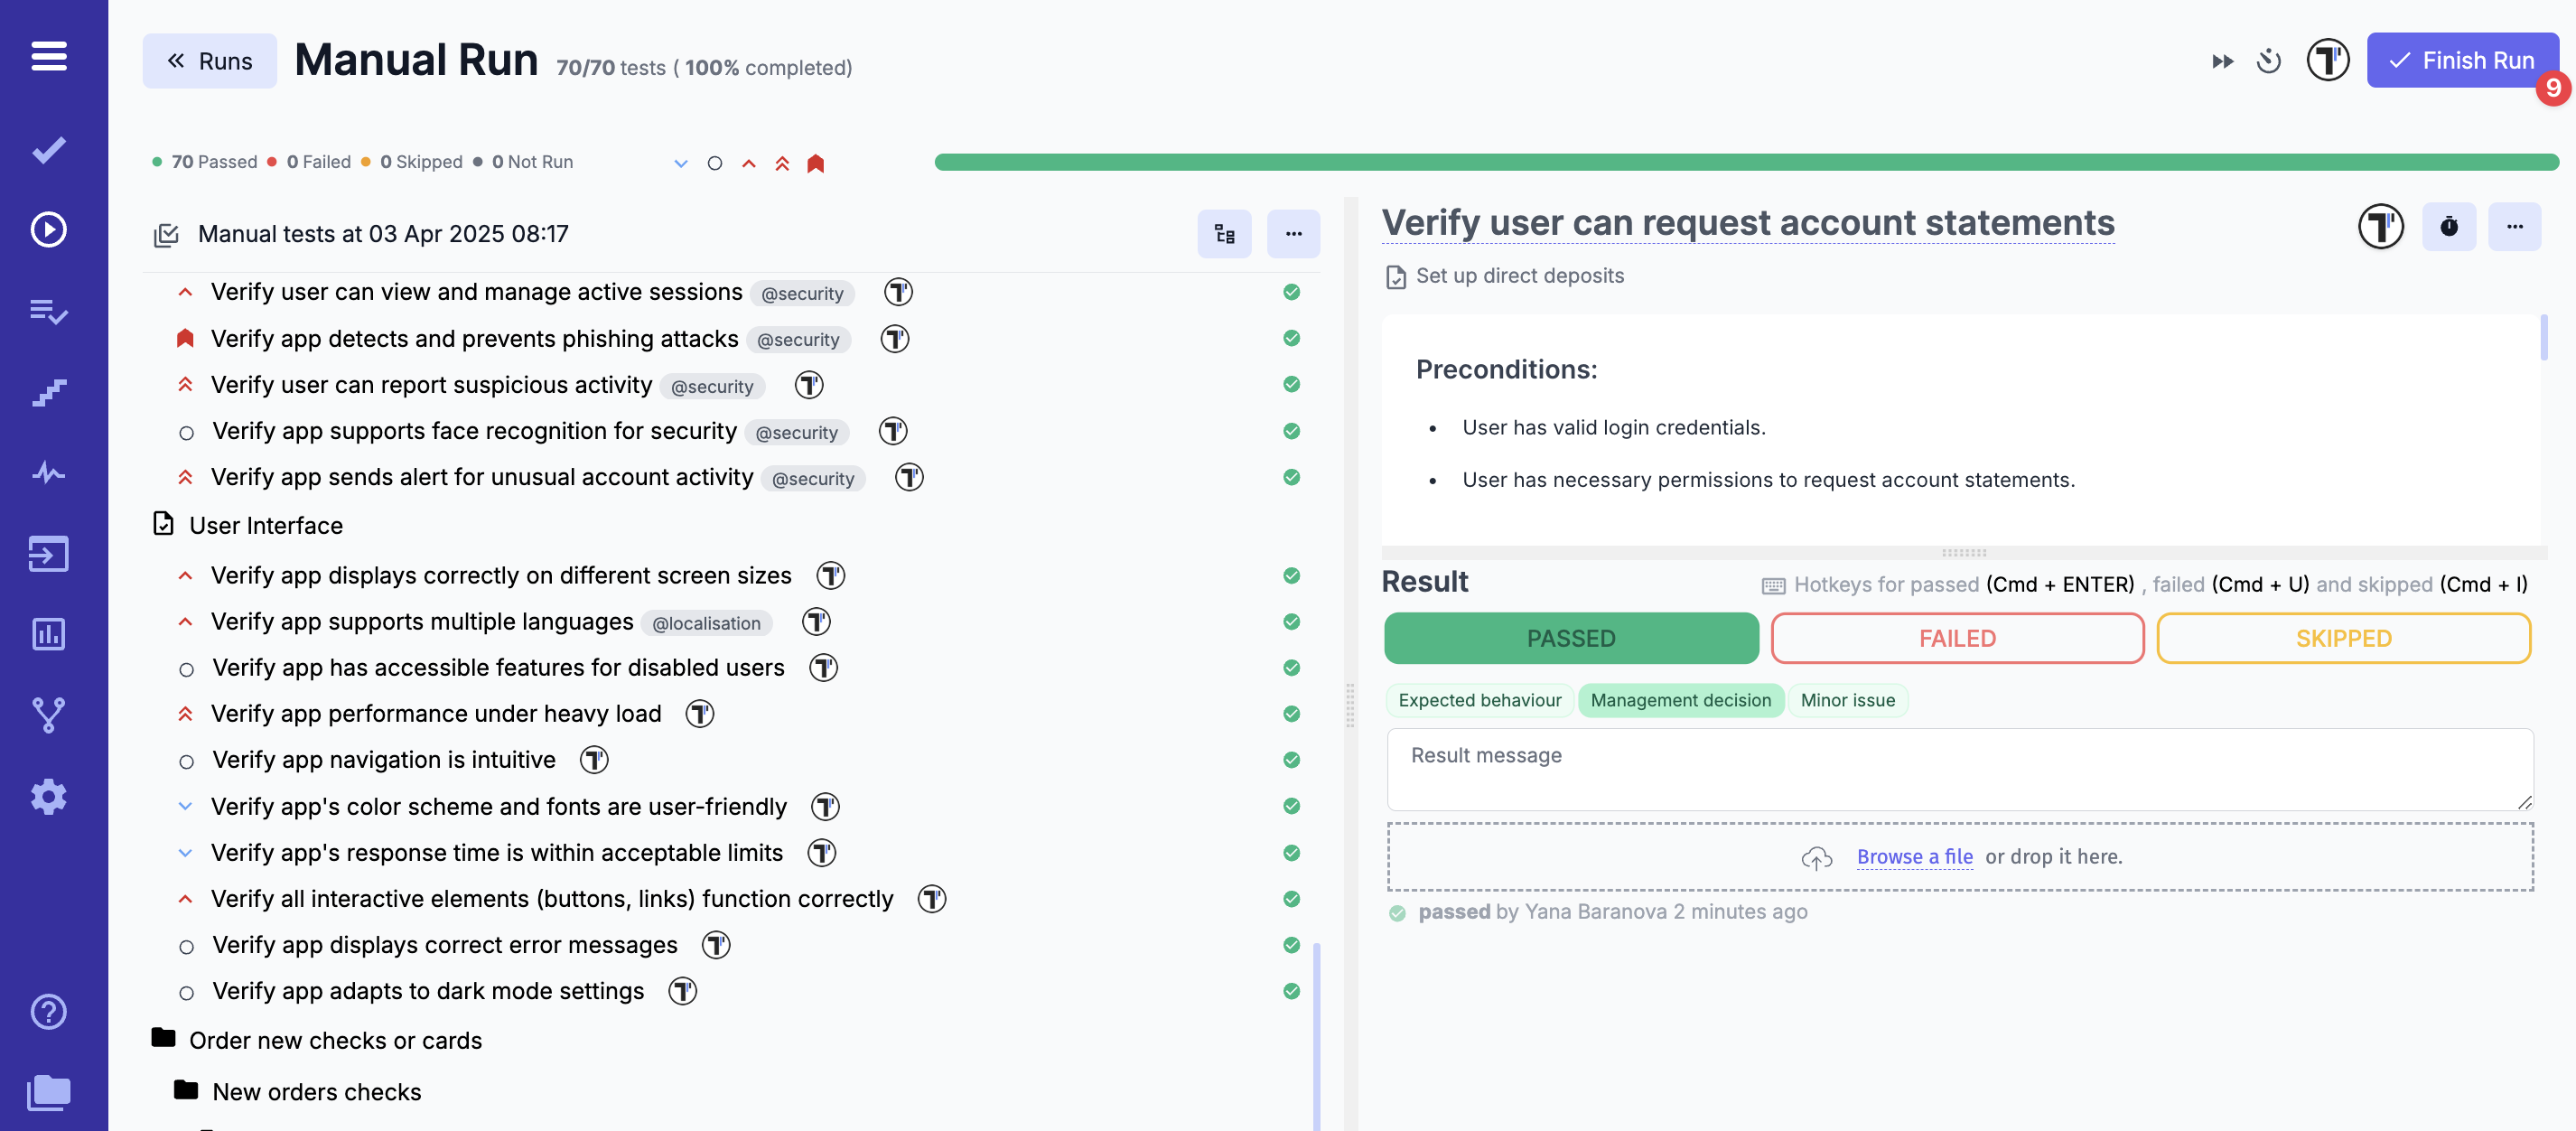Filter by critical priority red bookmark icon
Viewport: 2576px width, 1131px height.
(x=815, y=163)
